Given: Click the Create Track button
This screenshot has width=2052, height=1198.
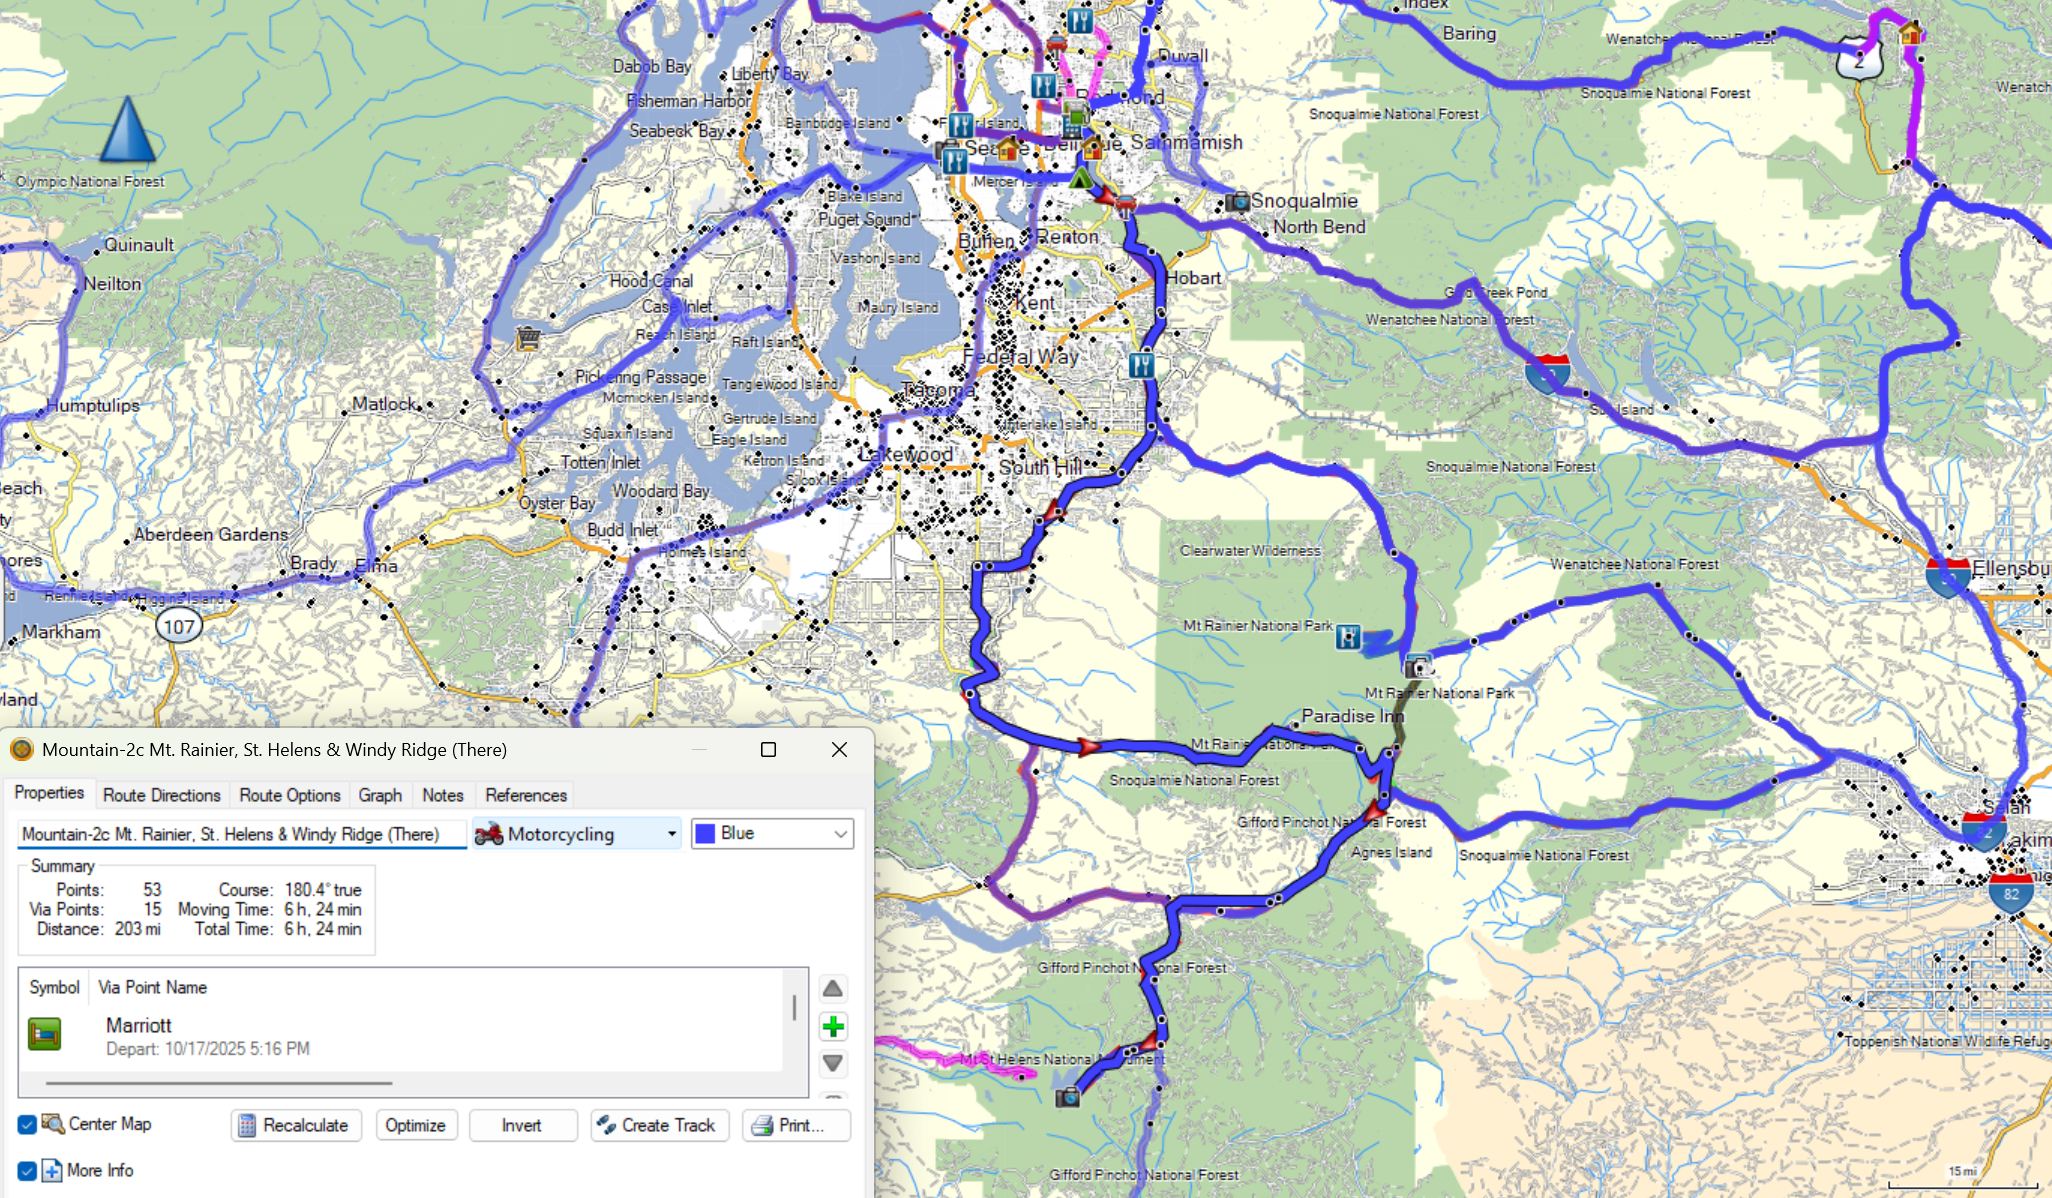Looking at the screenshot, I should [658, 1125].
